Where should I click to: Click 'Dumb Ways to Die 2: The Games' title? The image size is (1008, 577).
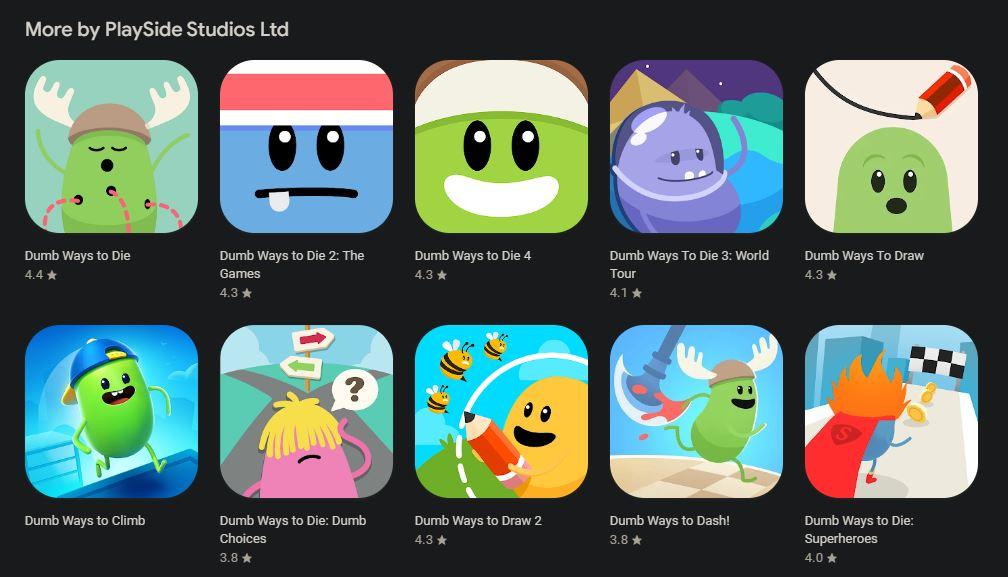tap(292, 264)
